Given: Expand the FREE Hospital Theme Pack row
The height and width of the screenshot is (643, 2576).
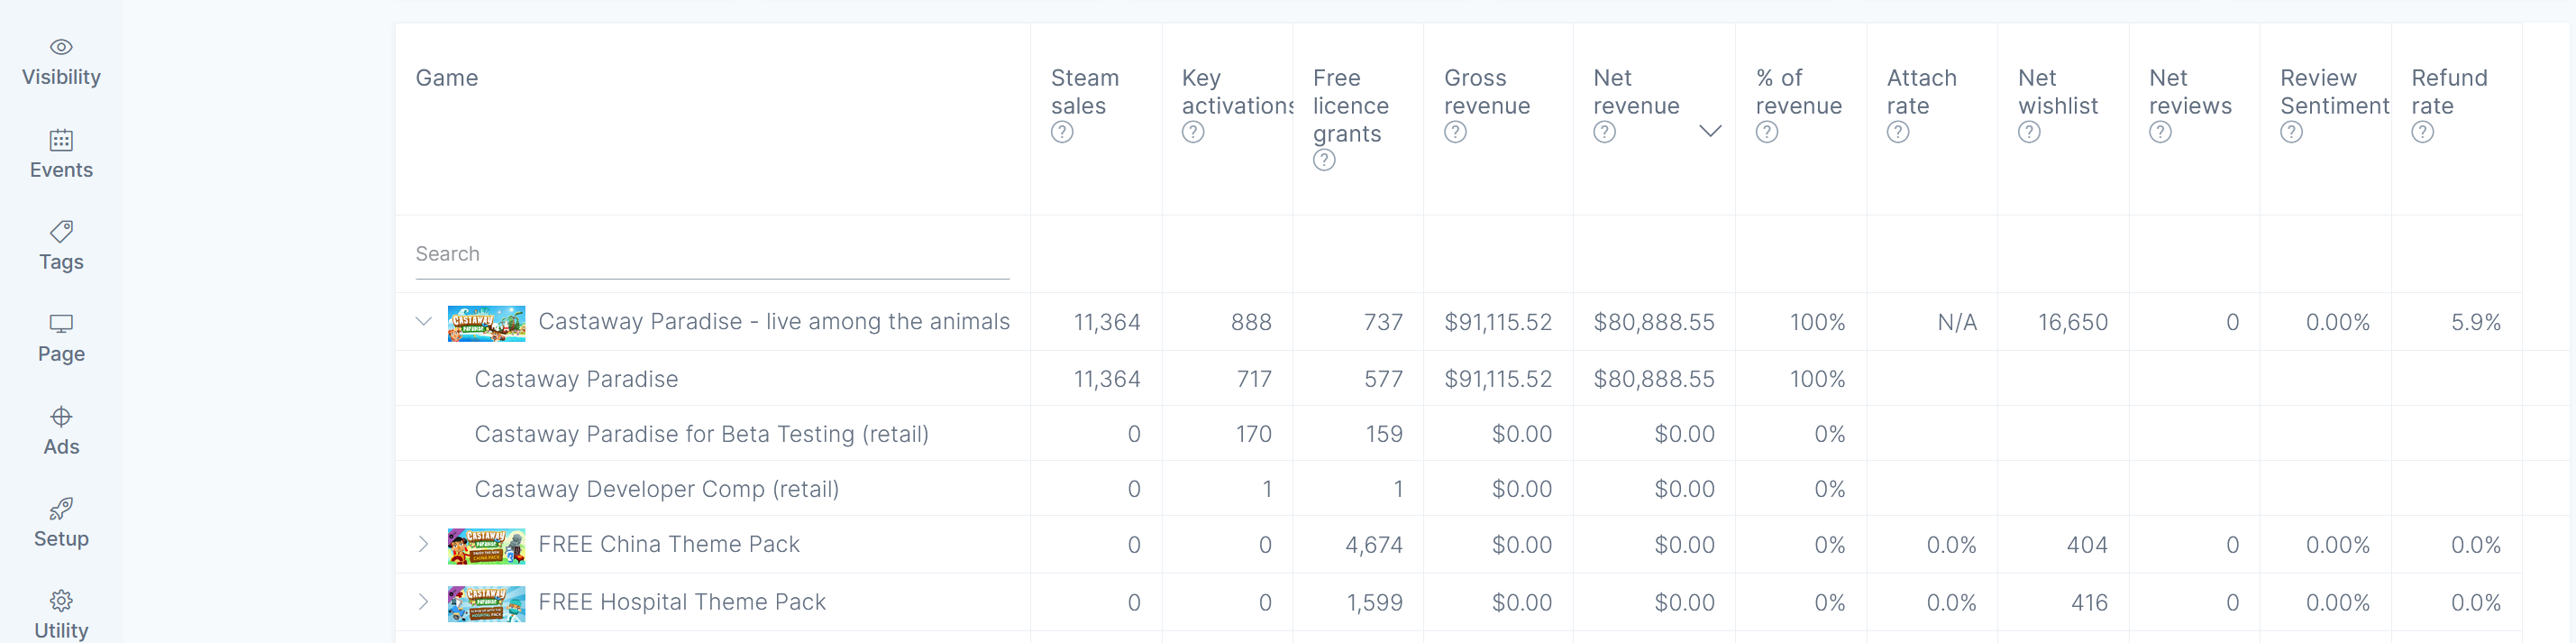Looking at the screenshot, I should point(424,602).
